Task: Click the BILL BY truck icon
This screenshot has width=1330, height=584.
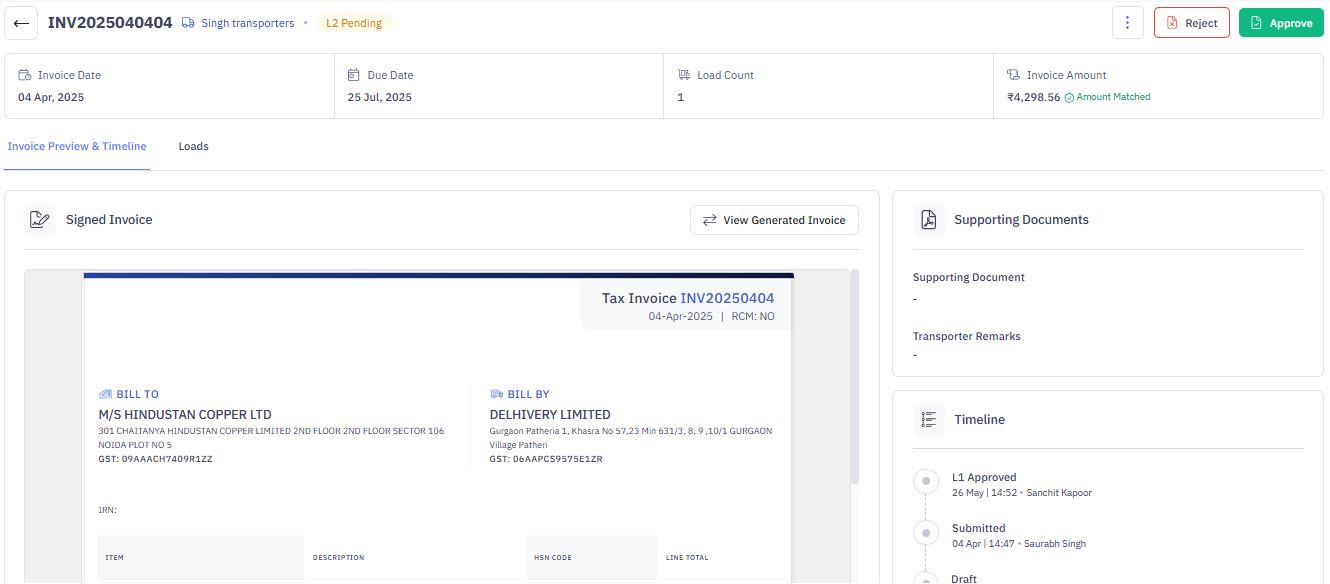Action: pyautogui.click(x=496, y=394)
